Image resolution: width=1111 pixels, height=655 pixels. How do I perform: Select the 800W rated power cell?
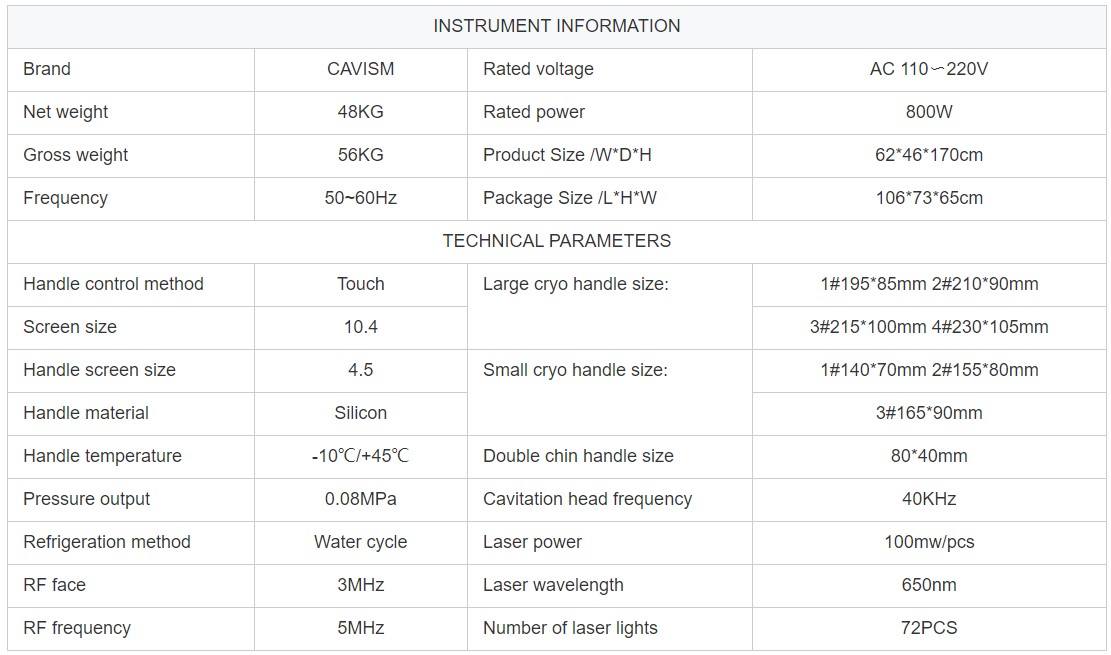(x=929, y=112)
